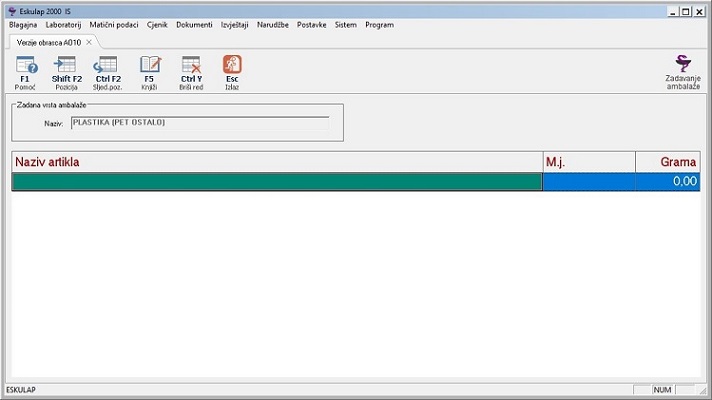Image resolution: width=712 pixels, height=400 pixels.
Task: Close the Verzije obrasca A010 tab
Action: [89, 42]
